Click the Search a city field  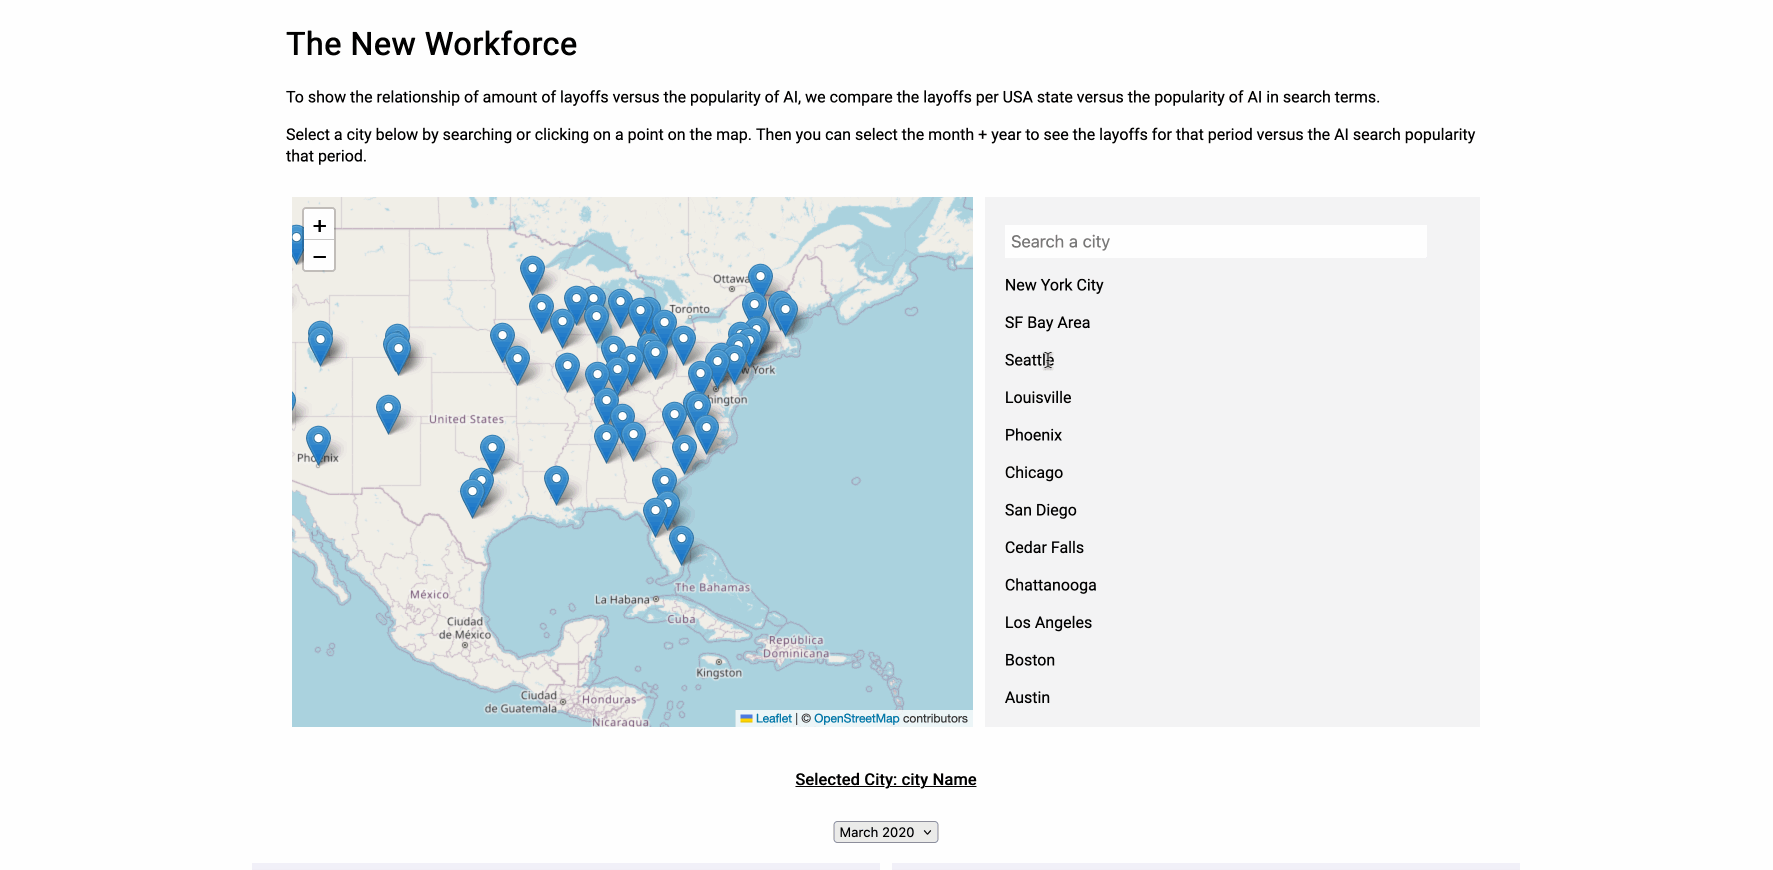pyautogui.click(x=1215, y=242)
